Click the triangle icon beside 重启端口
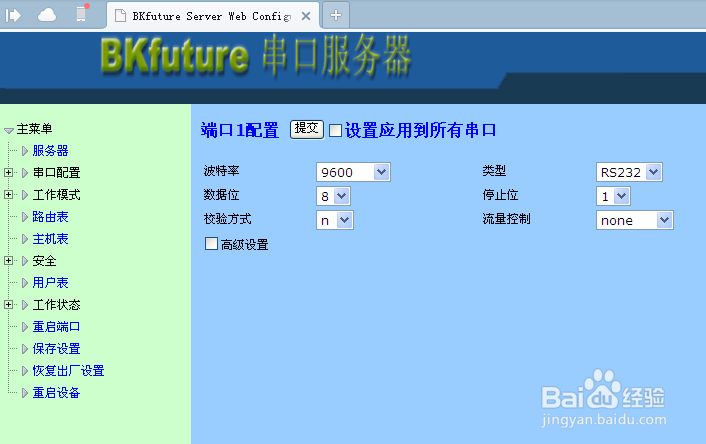Image resolution: width=706 pixels, height=444 pixels. [x=25, y=327]
